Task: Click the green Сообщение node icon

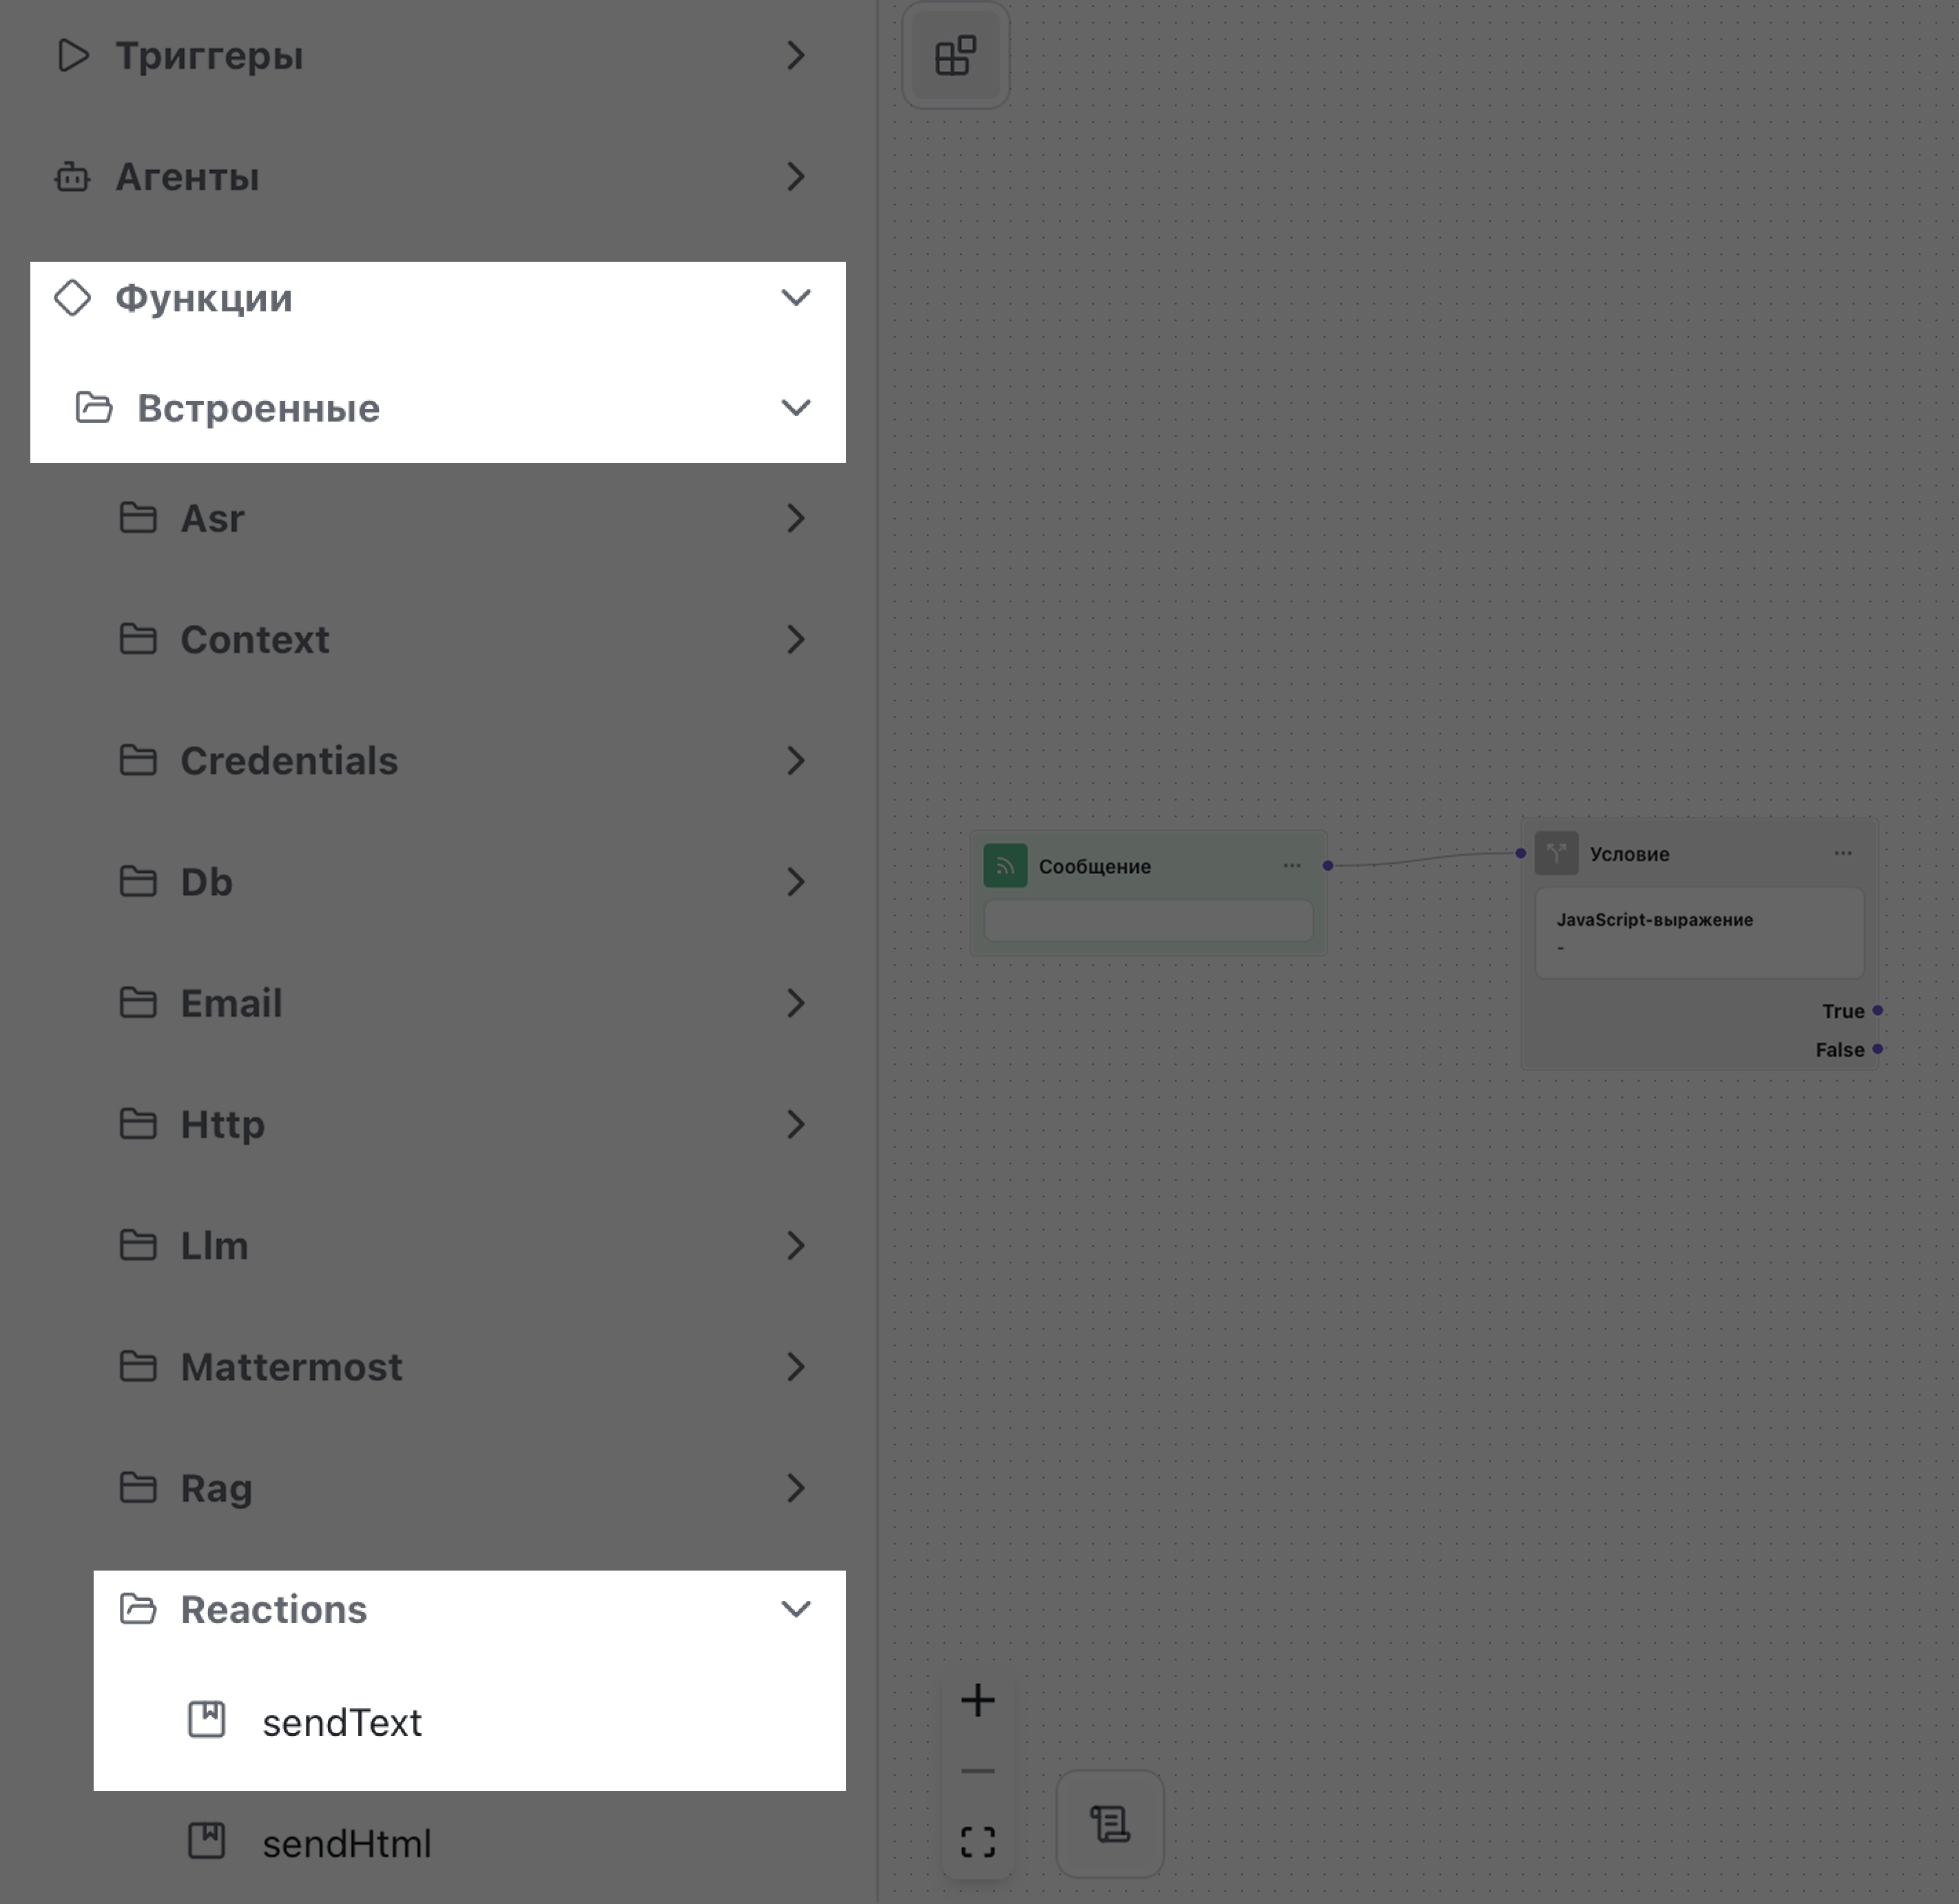Action: pos(1005,866)
